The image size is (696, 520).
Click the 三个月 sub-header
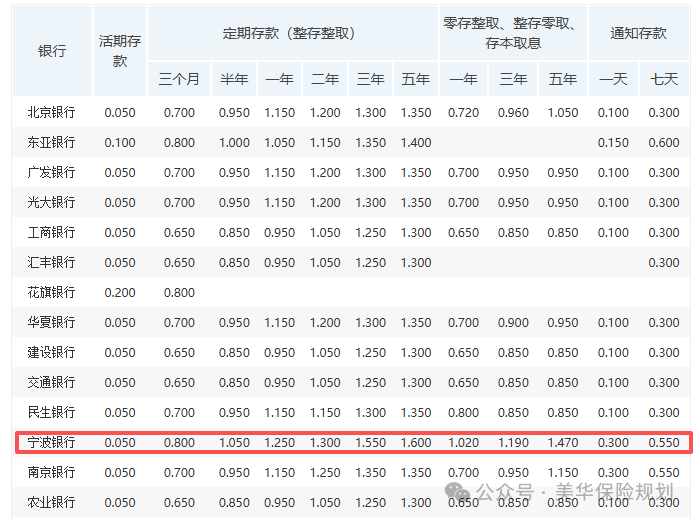coord(179,79)
